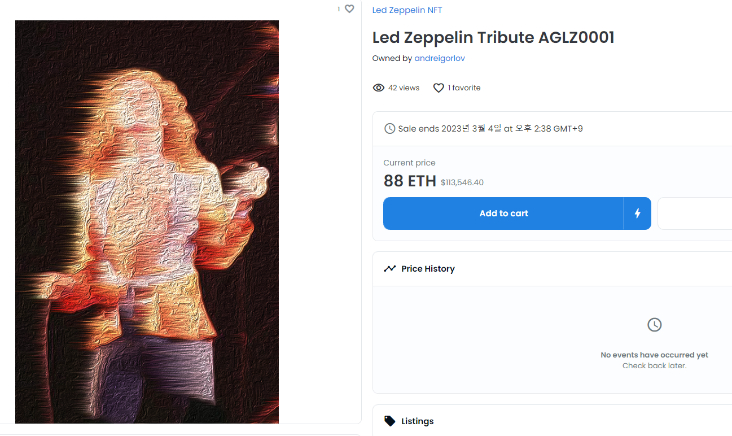Click the Sale ends date text

point(490,128)
